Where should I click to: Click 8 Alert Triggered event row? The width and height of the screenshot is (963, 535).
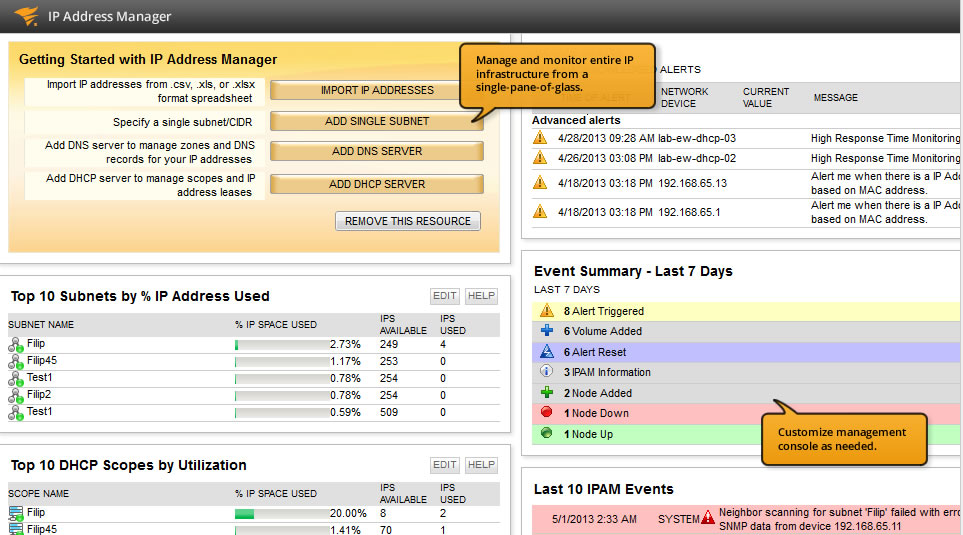coord(746,311)
